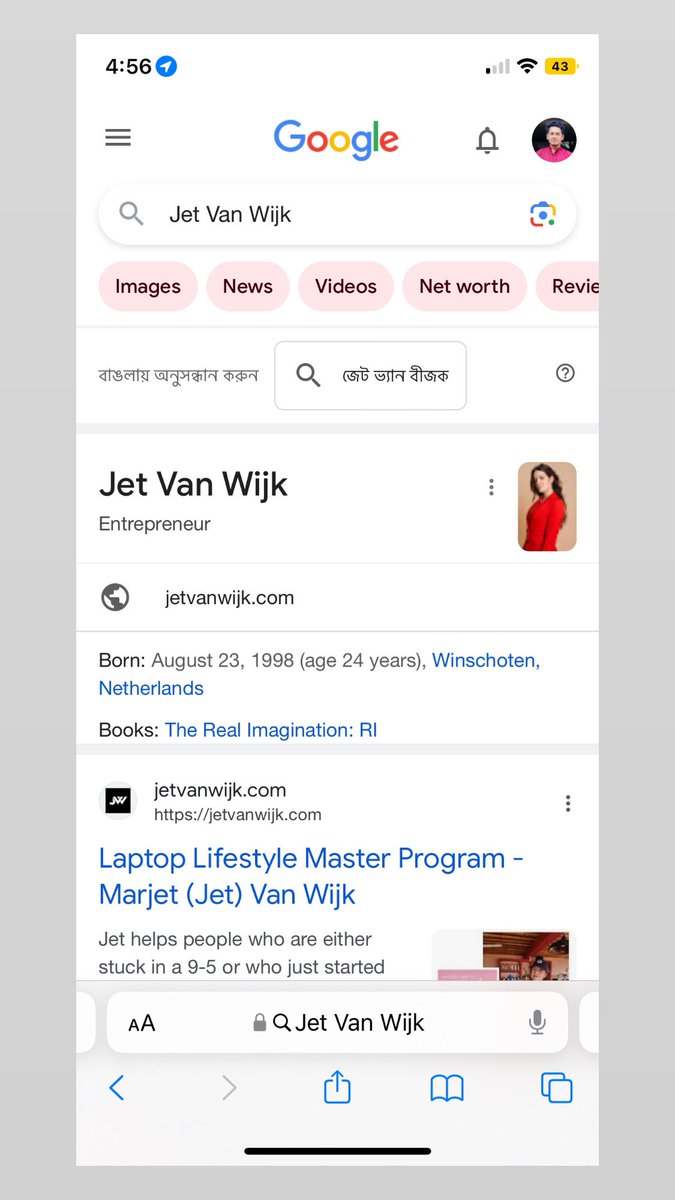Tap the Google logo

[x=337, y=139]
